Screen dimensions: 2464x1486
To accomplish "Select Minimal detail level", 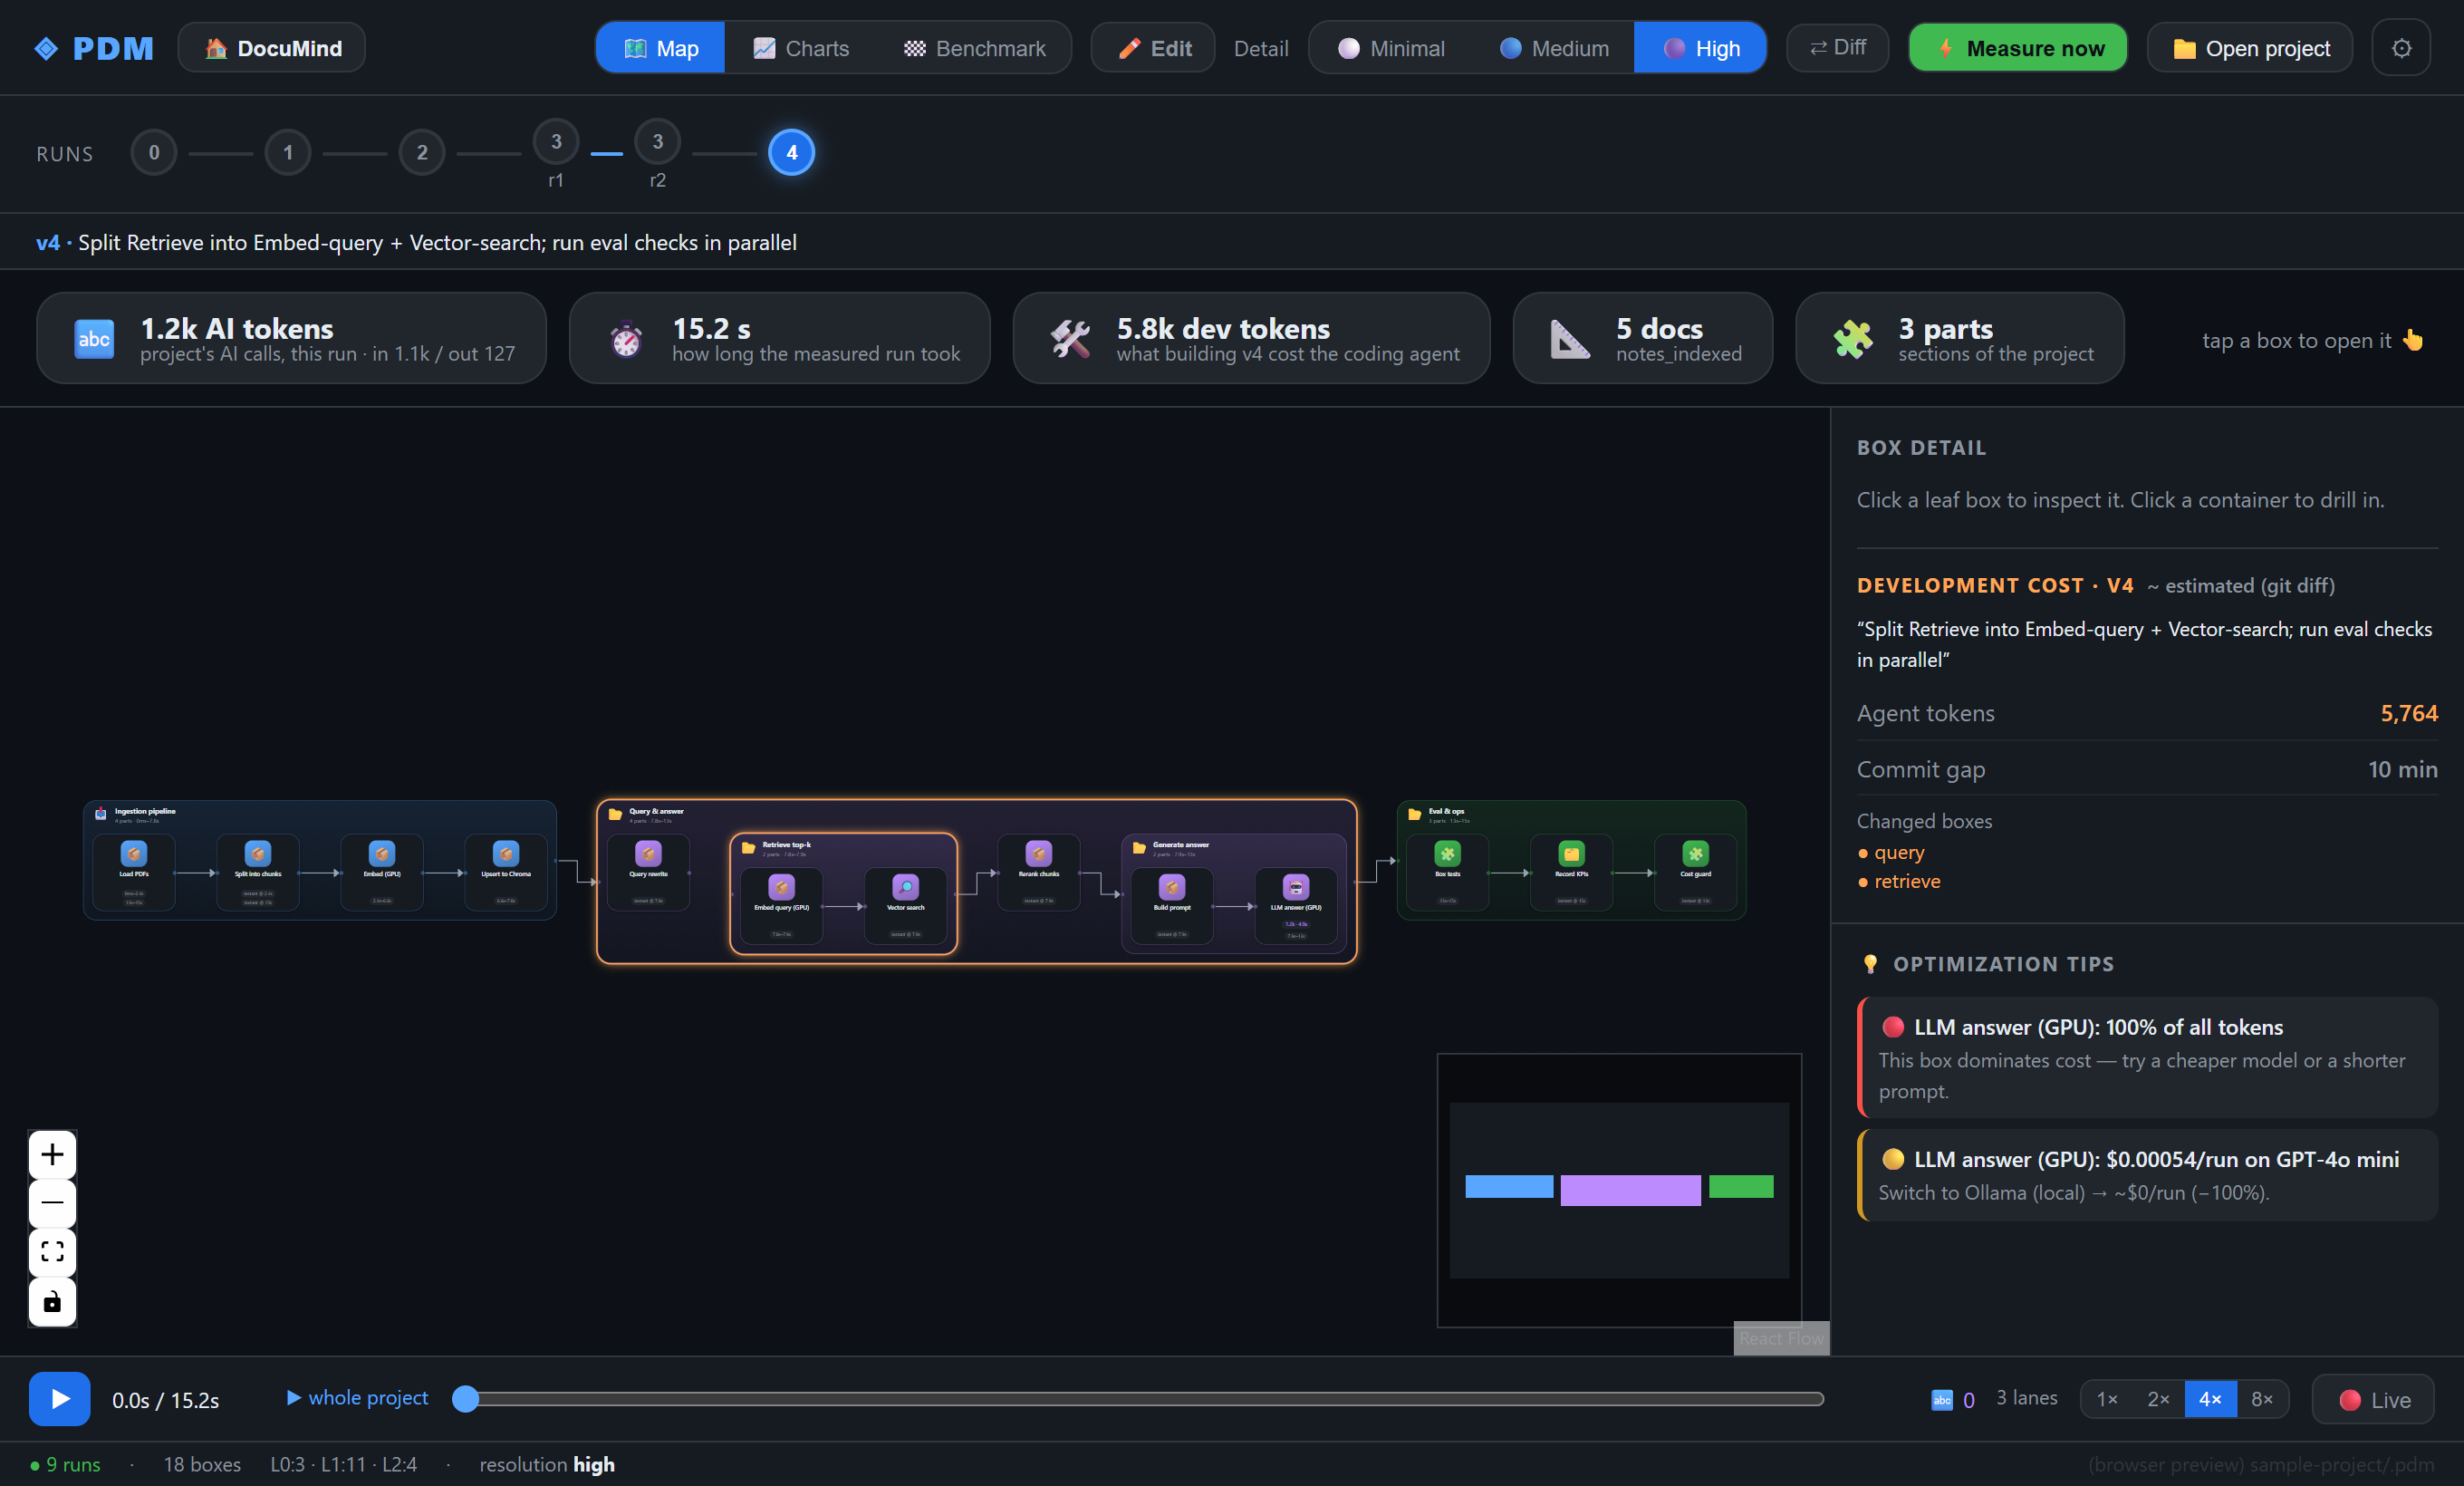I will [x=1390, y=48].
